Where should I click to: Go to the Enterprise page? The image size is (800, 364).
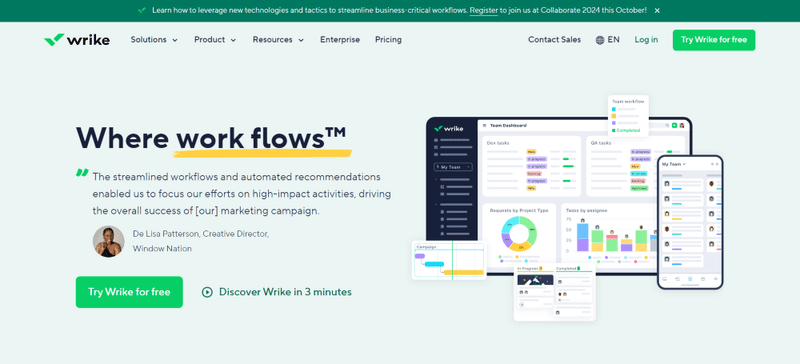coord(340,40)
